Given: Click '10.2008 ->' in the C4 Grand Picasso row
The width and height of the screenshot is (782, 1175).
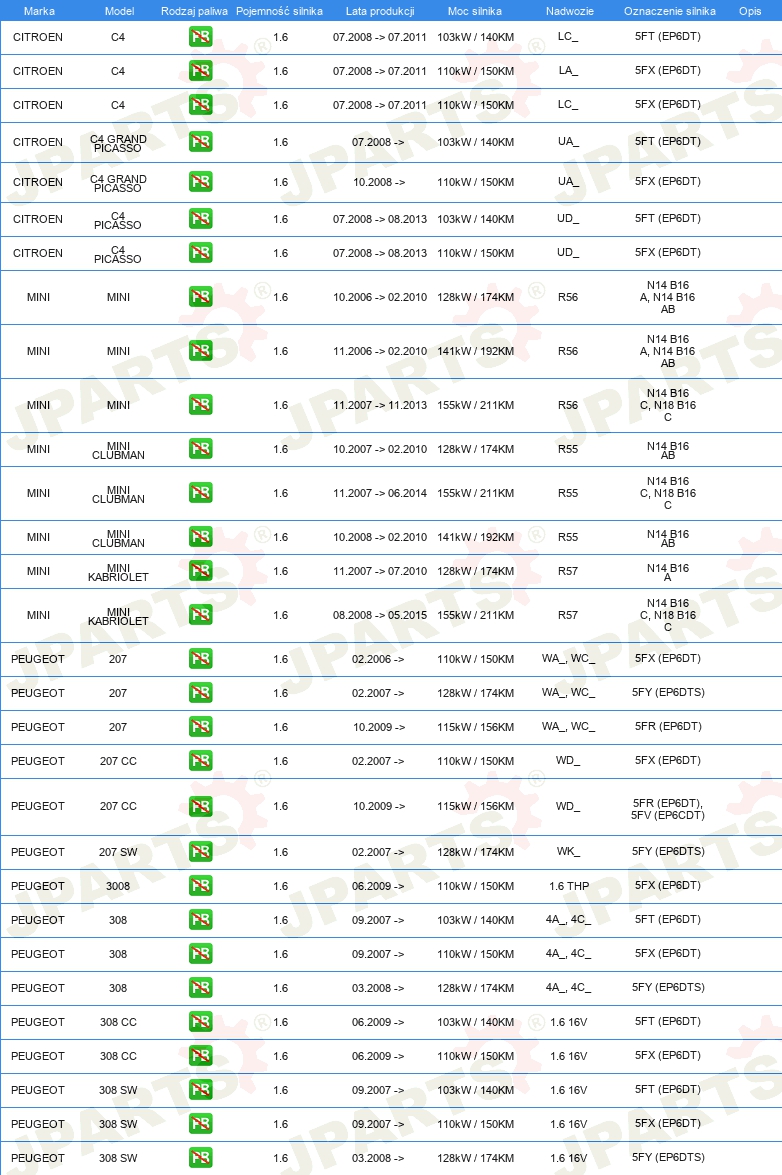Looking at the screenshot, I should coord(378,182).
